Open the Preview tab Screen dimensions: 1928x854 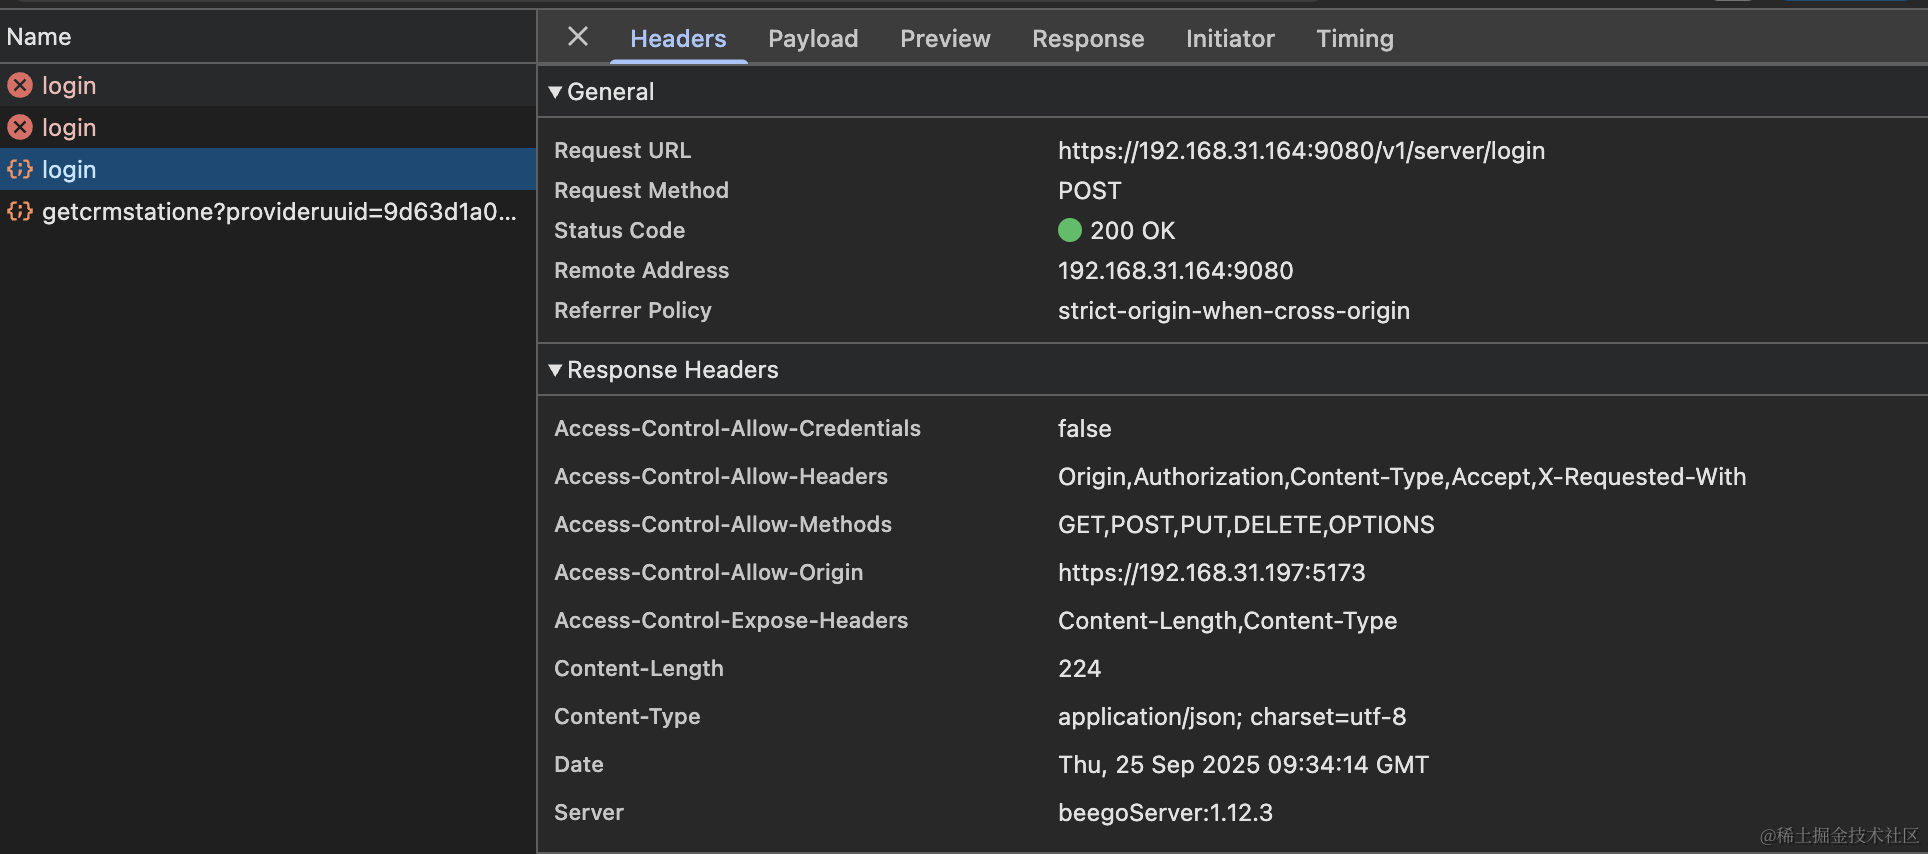(944, 39)
